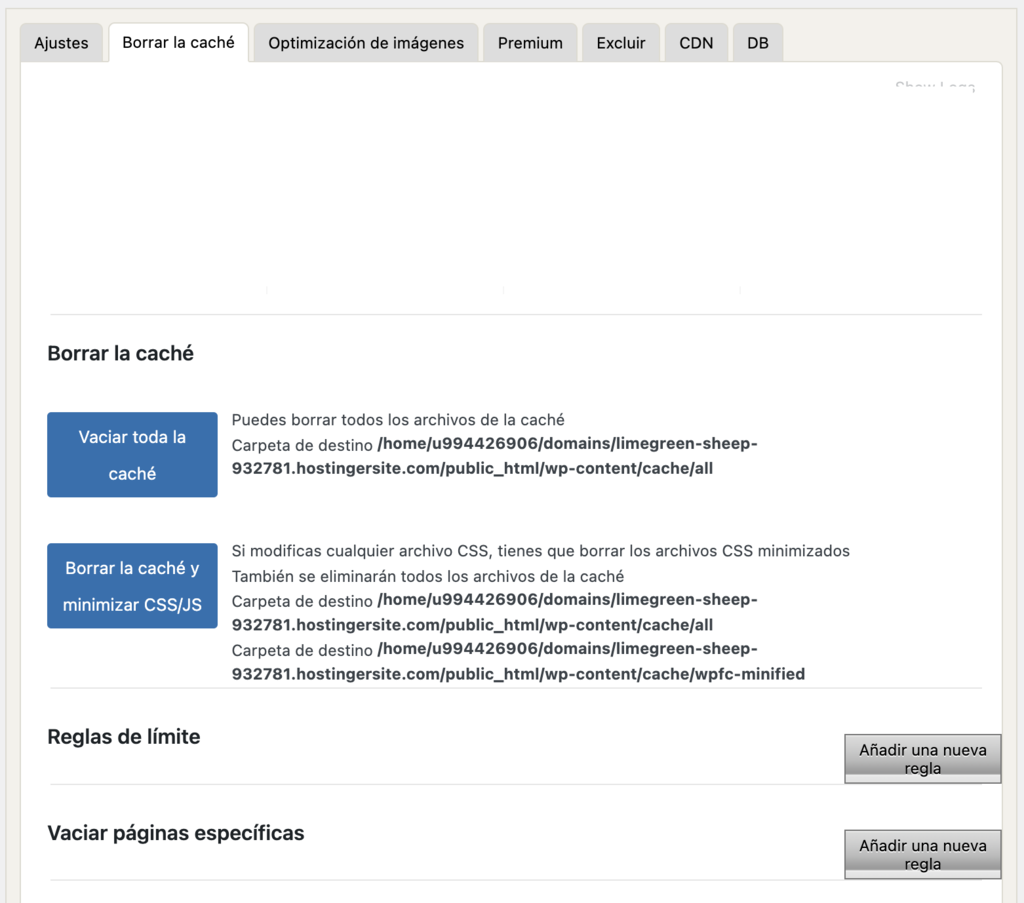The width and height of the screenshot is (1024, 903).
Task: Select the Borrar la caché tab
Action: click(x=178, y=42)
